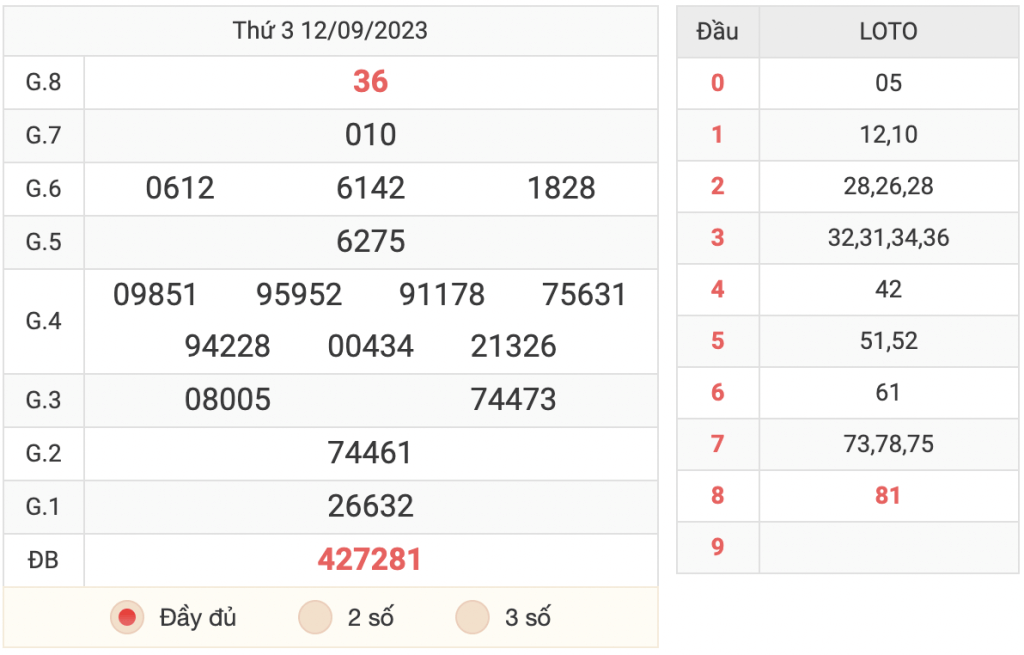Click G.3 number 08005
This screenshot has width=1024, height=655.
click(227, 400)
